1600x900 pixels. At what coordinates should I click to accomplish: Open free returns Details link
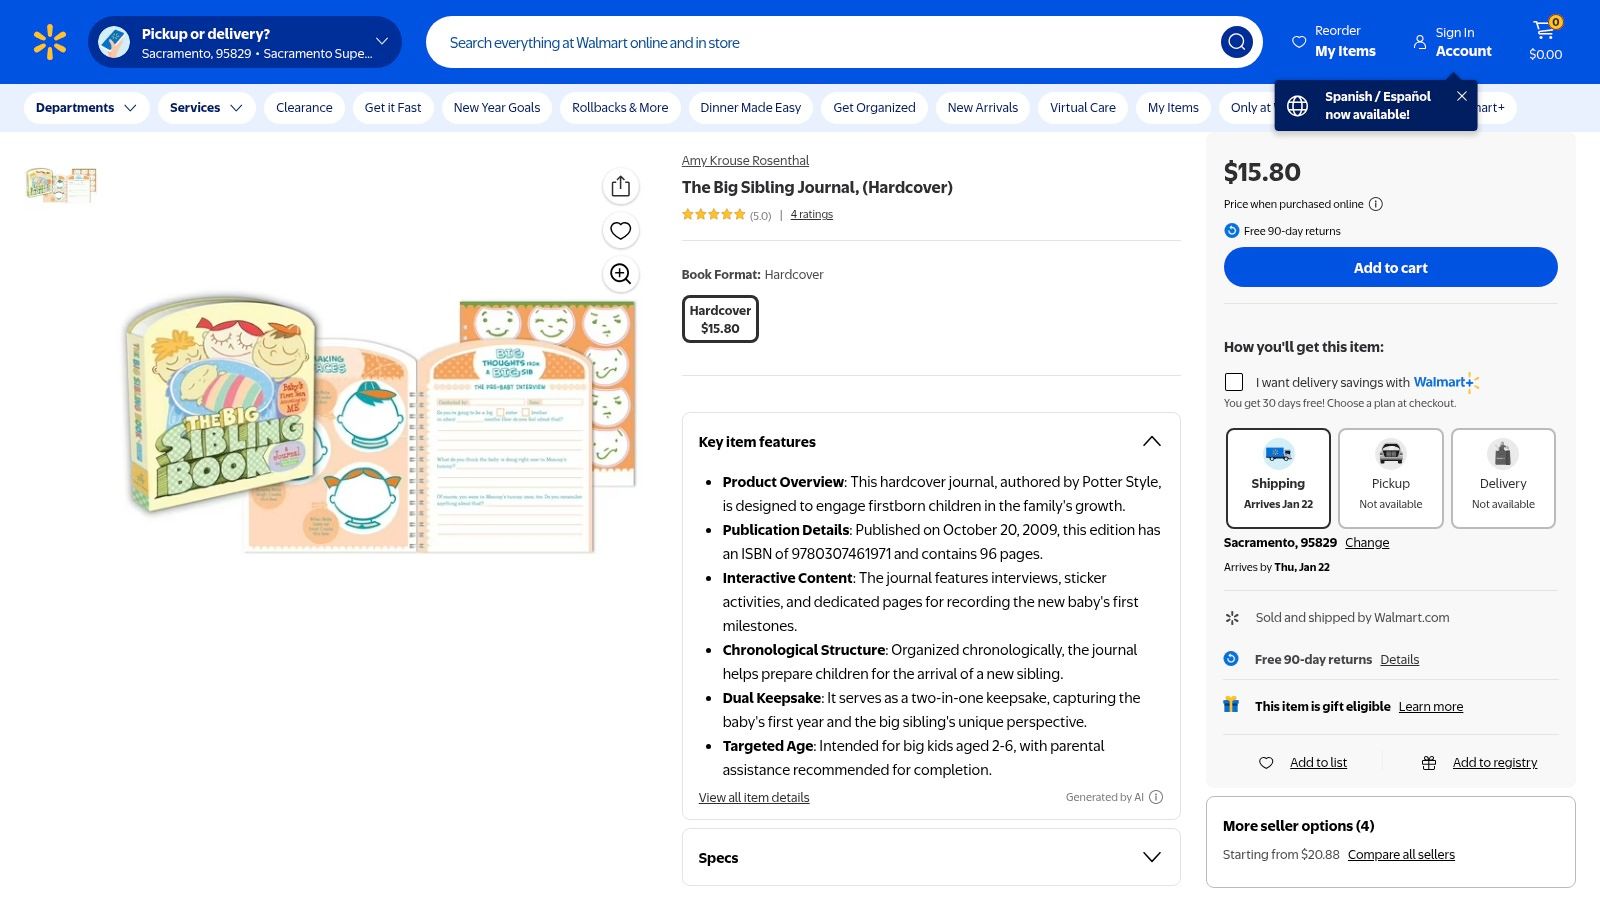(x=1399, y=659)
